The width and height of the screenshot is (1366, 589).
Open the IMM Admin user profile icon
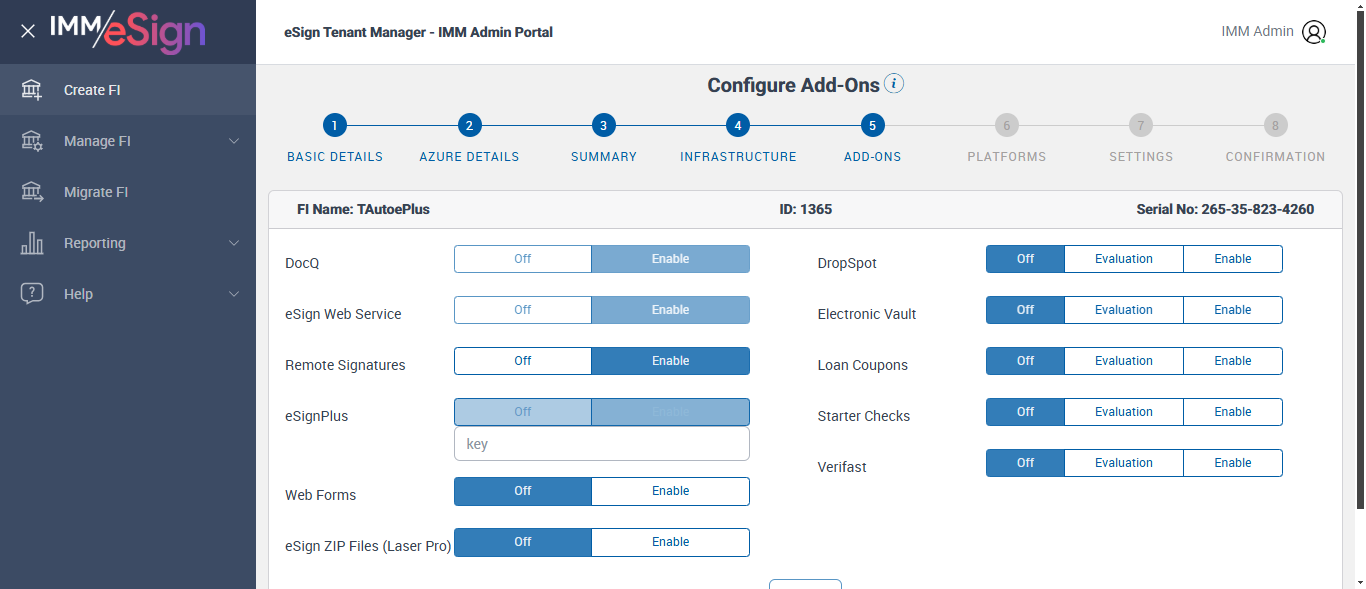[x=1313, y=32]
